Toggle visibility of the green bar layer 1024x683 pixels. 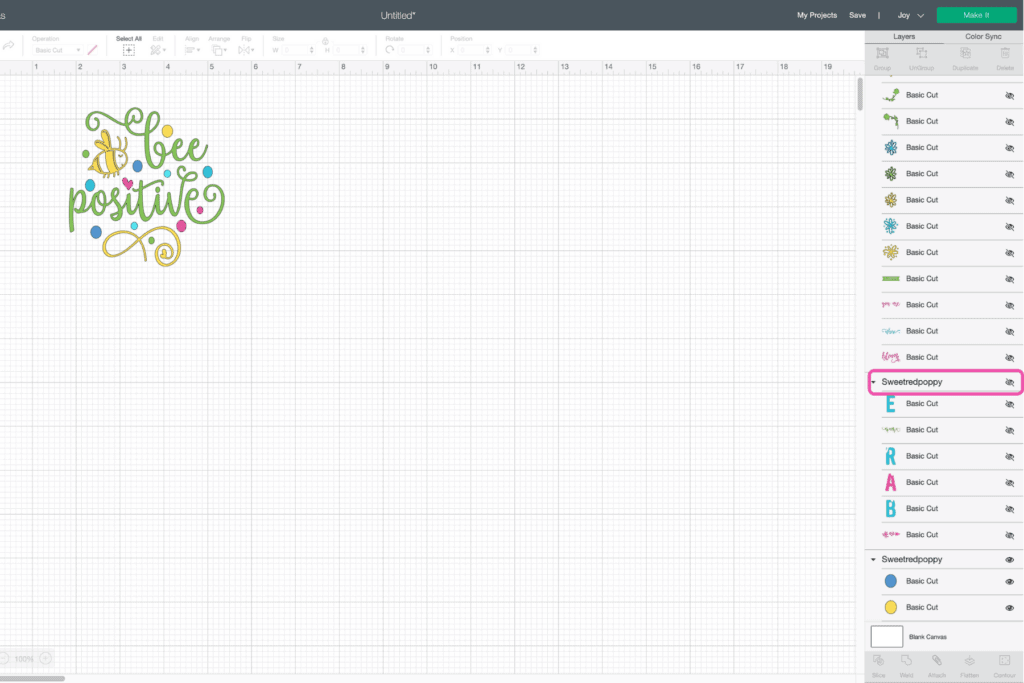(1010, 279)
